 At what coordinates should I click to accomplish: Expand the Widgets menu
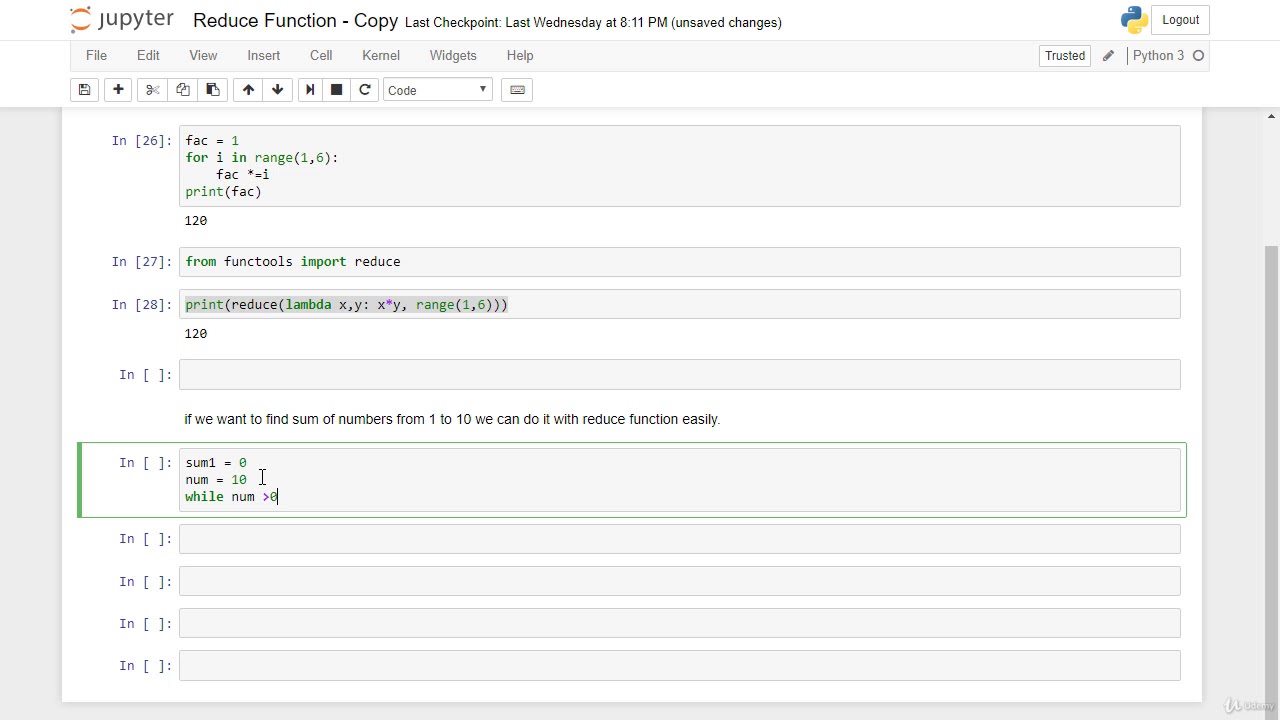tap(453, 56)
